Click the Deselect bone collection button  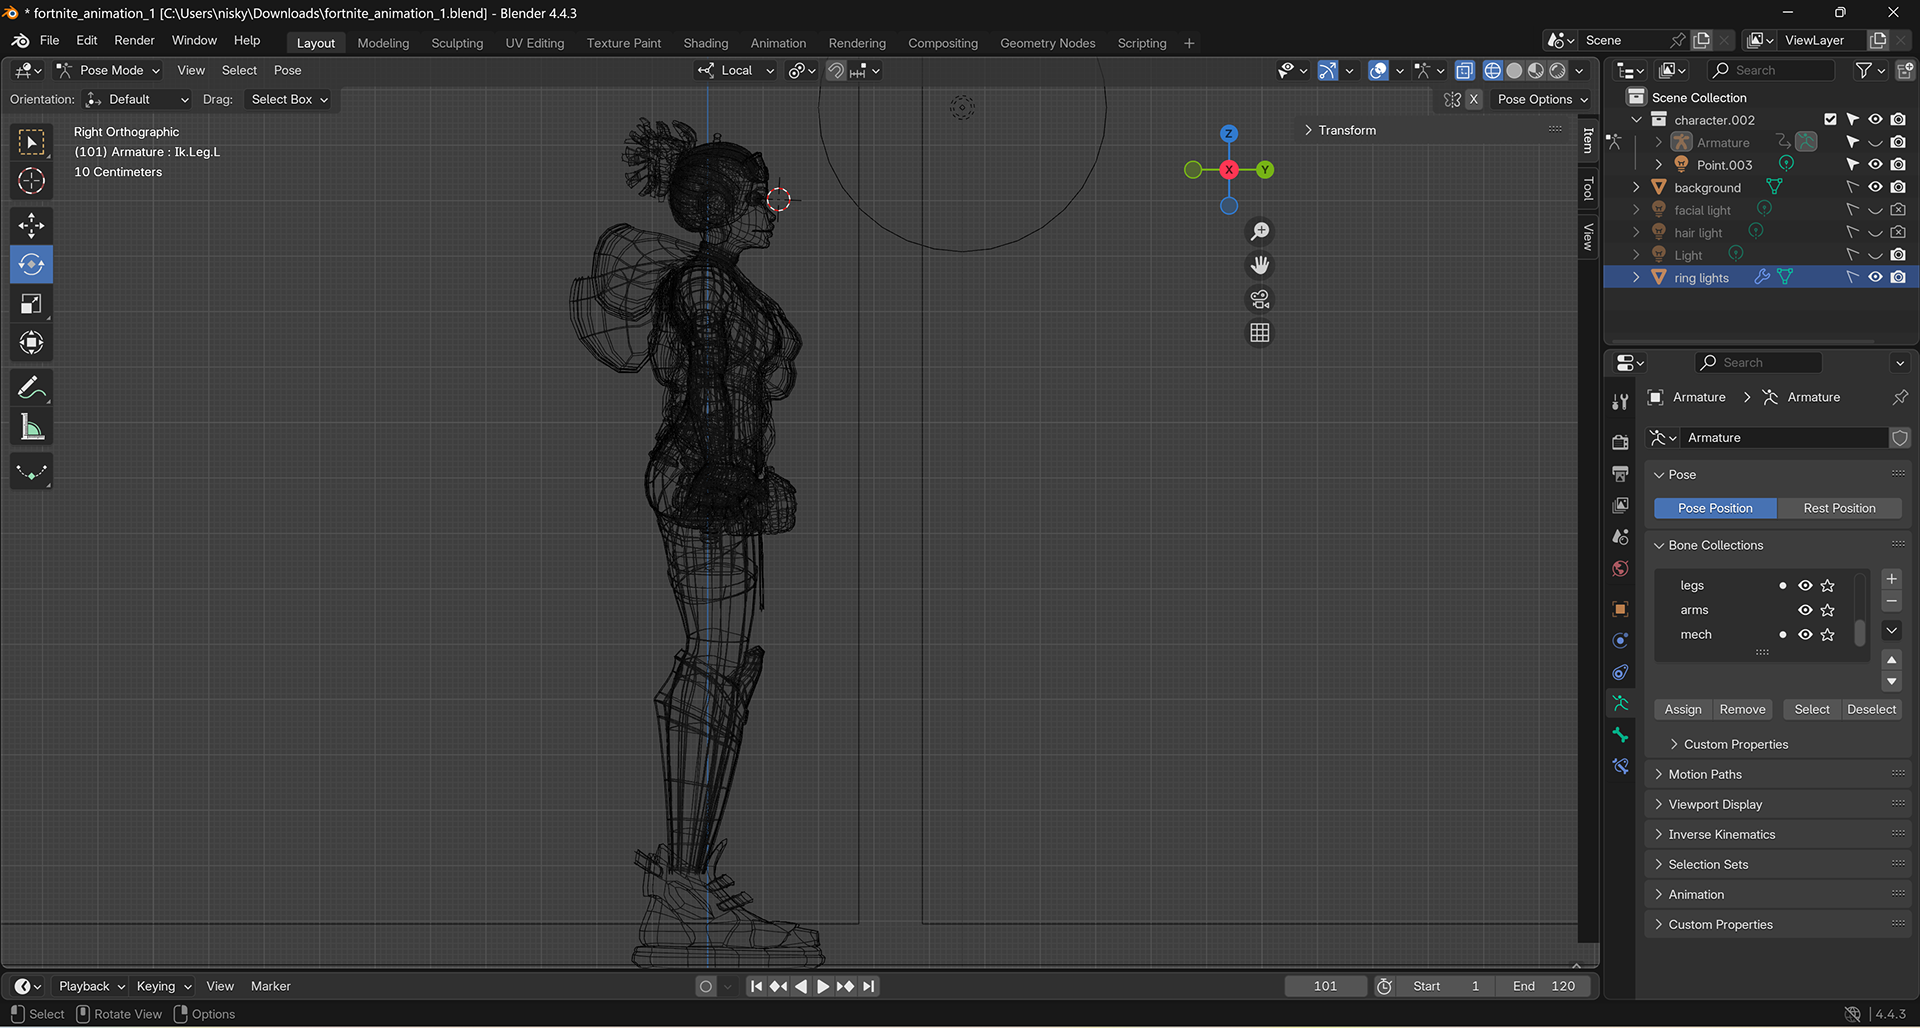coord(1871,709)
